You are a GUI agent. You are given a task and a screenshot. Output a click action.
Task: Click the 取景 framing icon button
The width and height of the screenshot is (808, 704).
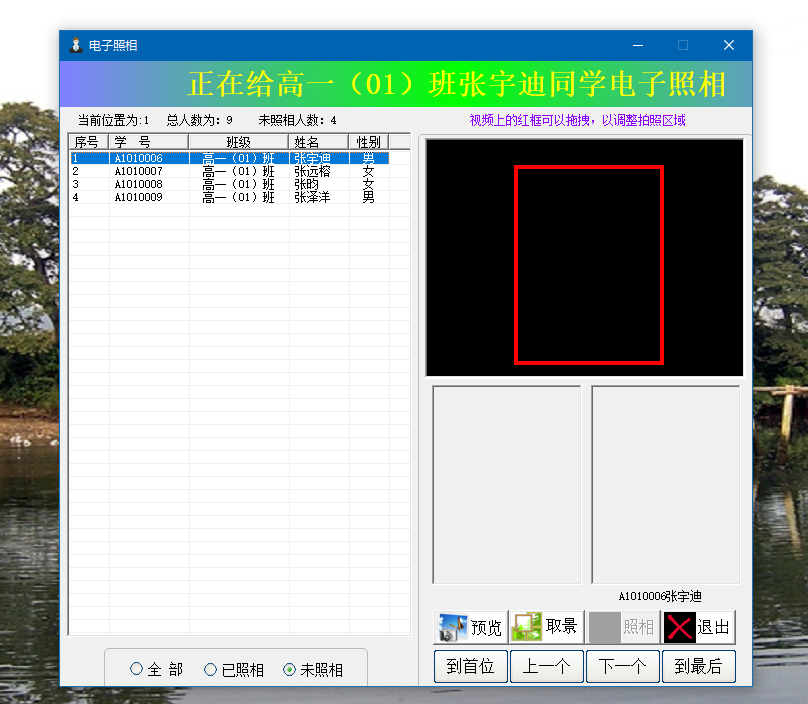point(546,627)
